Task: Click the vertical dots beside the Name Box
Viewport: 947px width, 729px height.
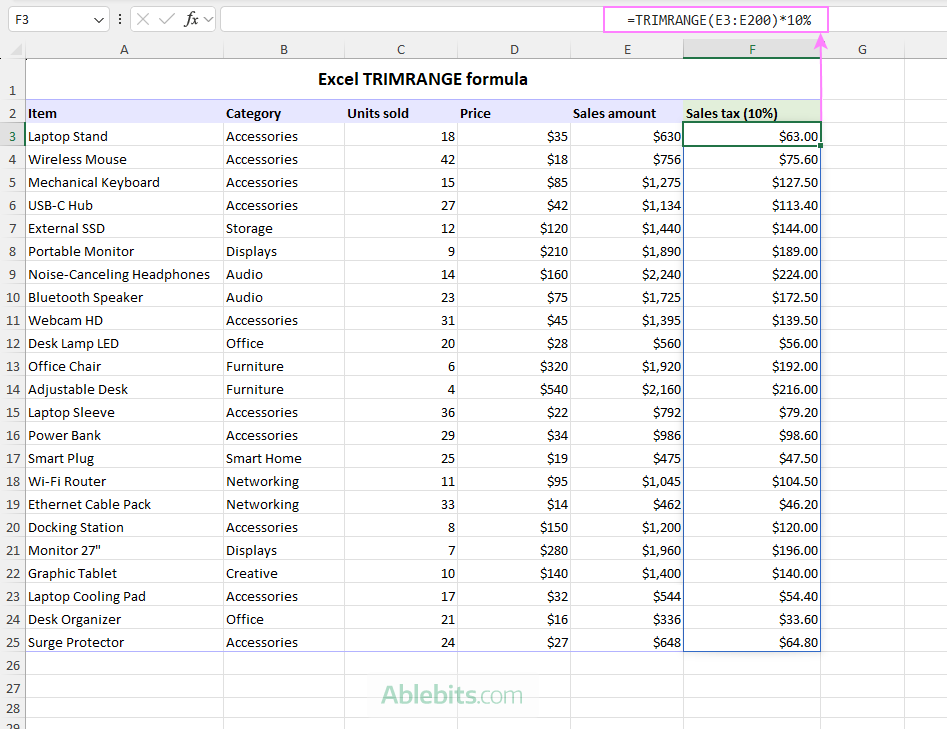Action: [x=119, y=18]
